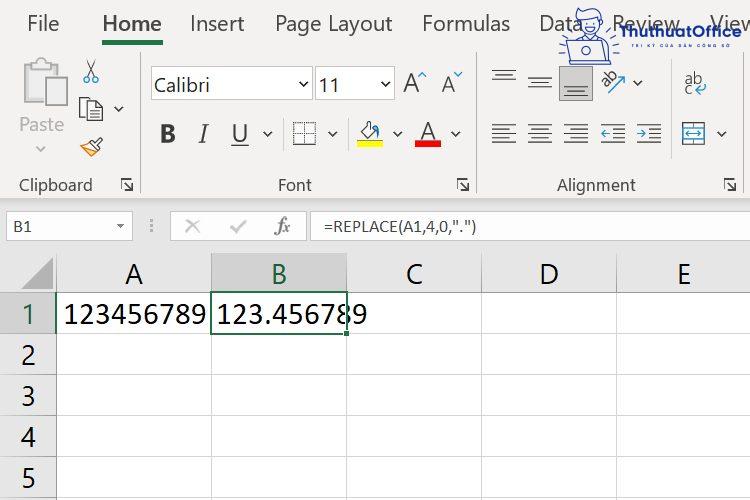Open the Orientation text rotation tool
The width and height of the screenshot is (750, 500).
614,82
